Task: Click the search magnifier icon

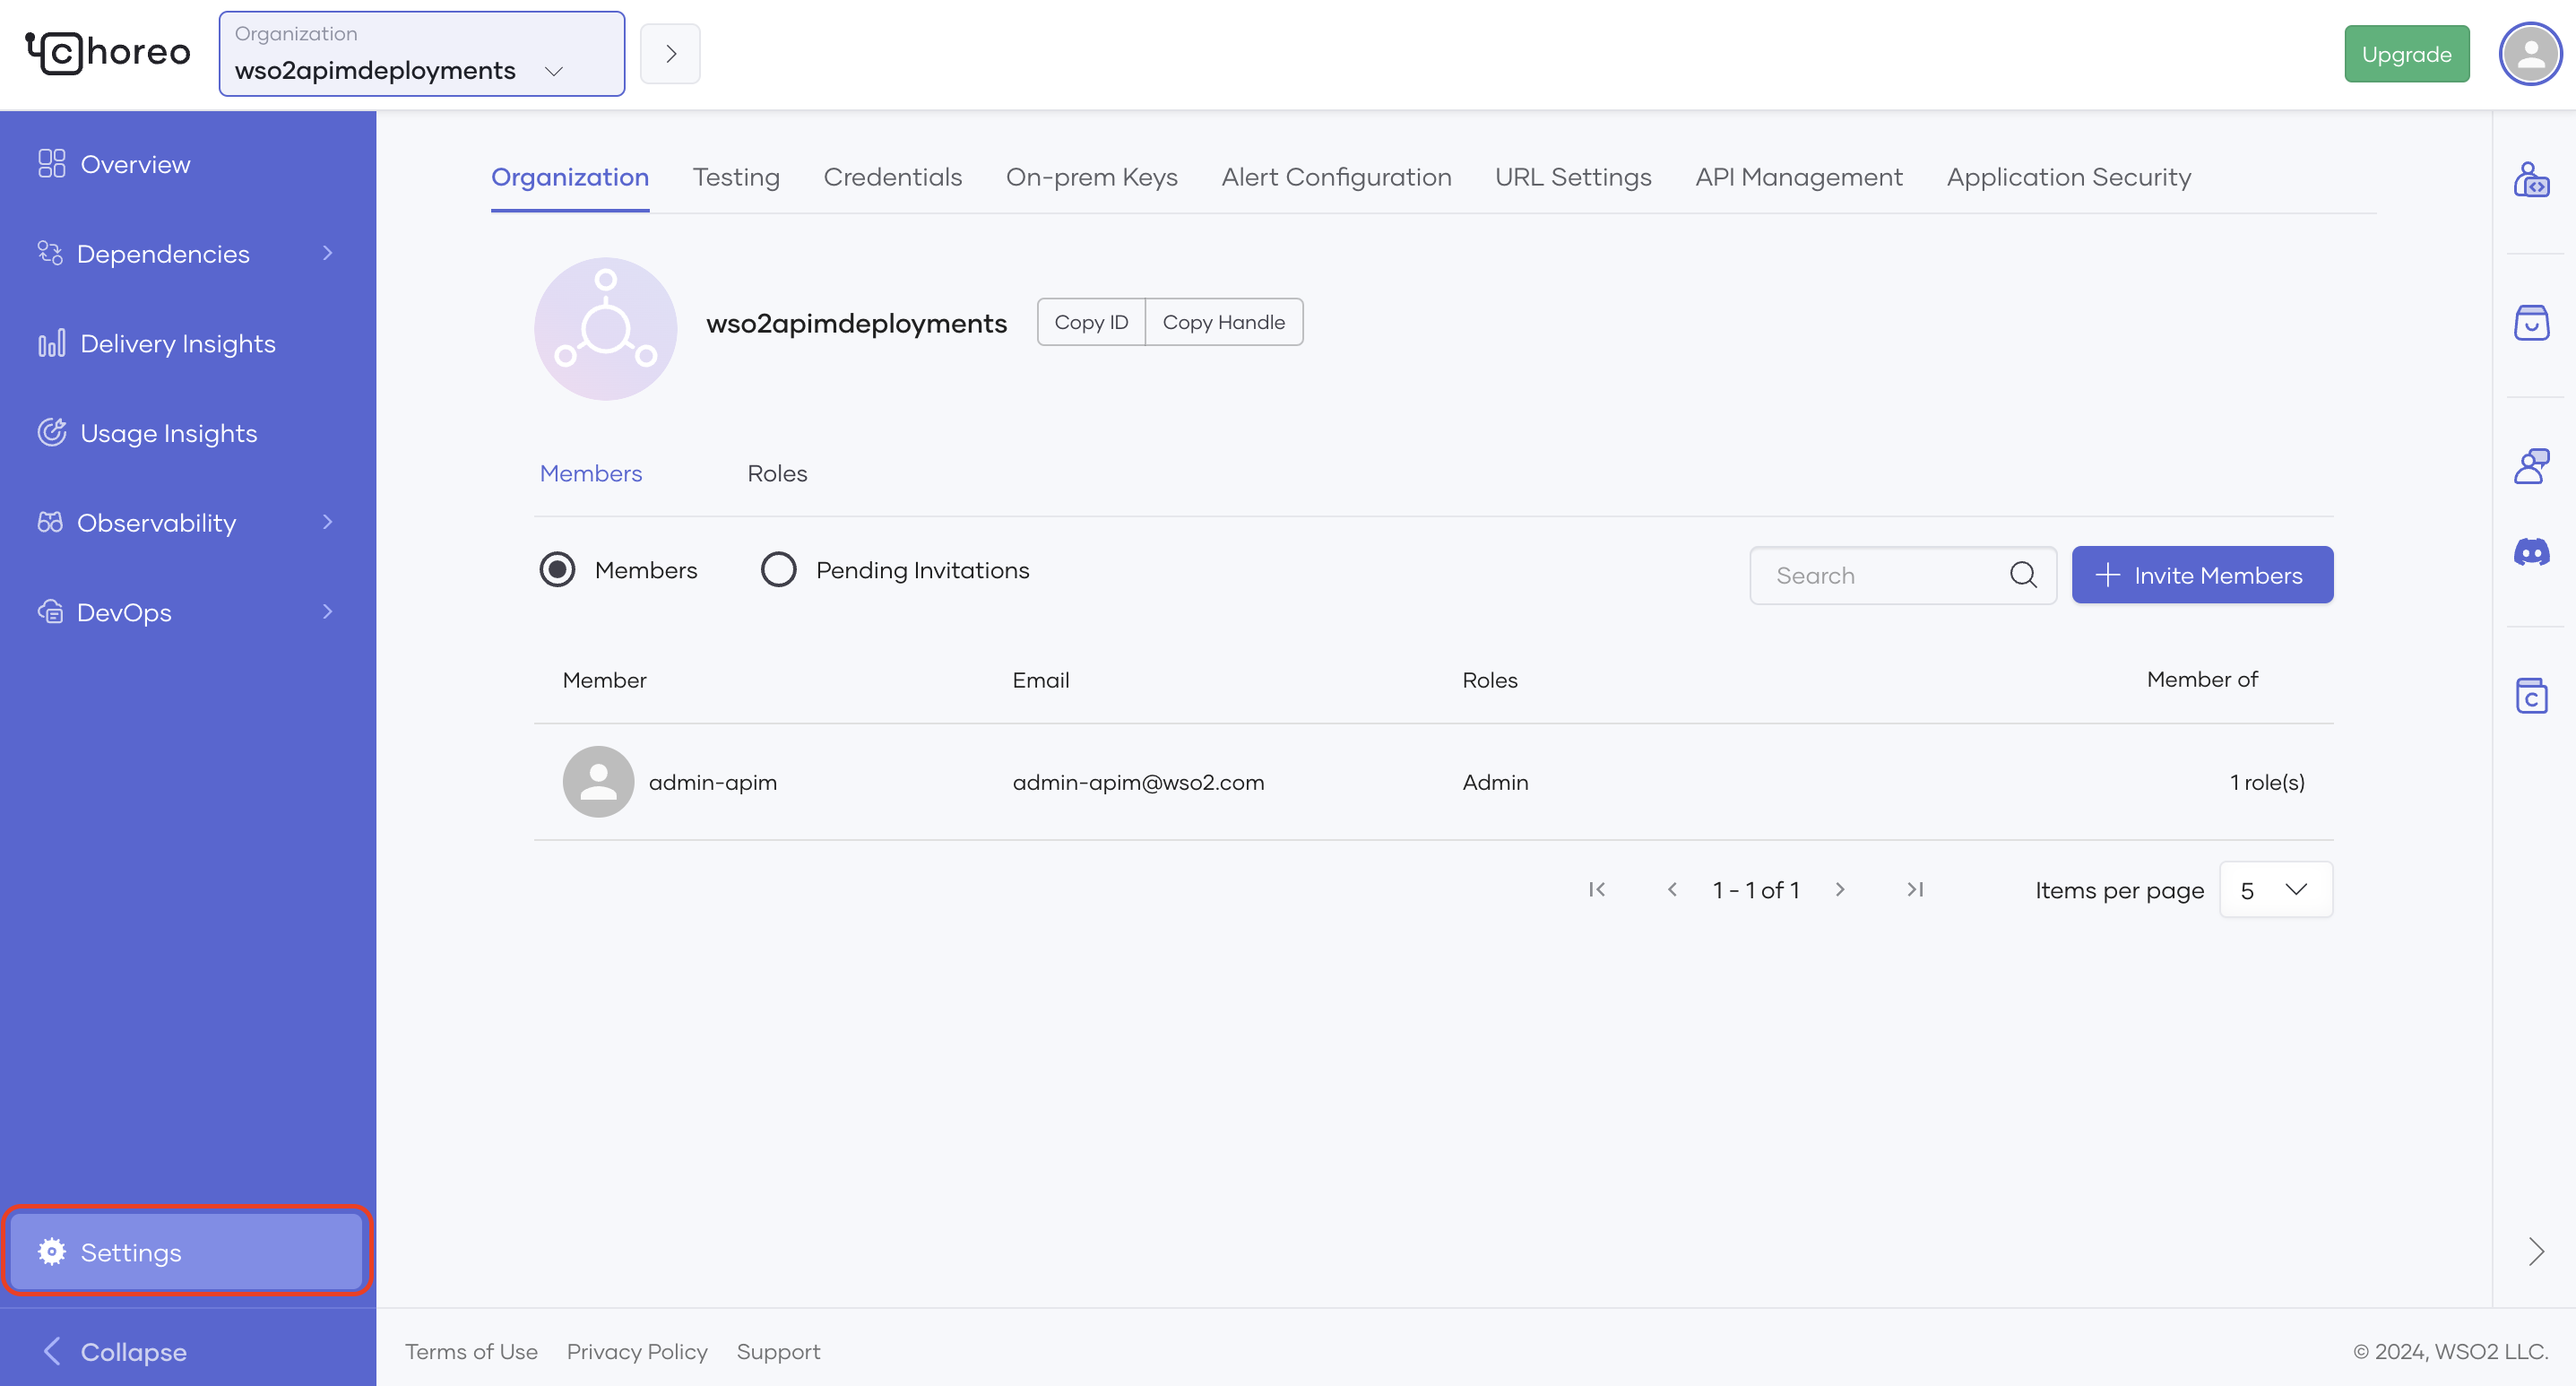Action: click(2022, 575)
